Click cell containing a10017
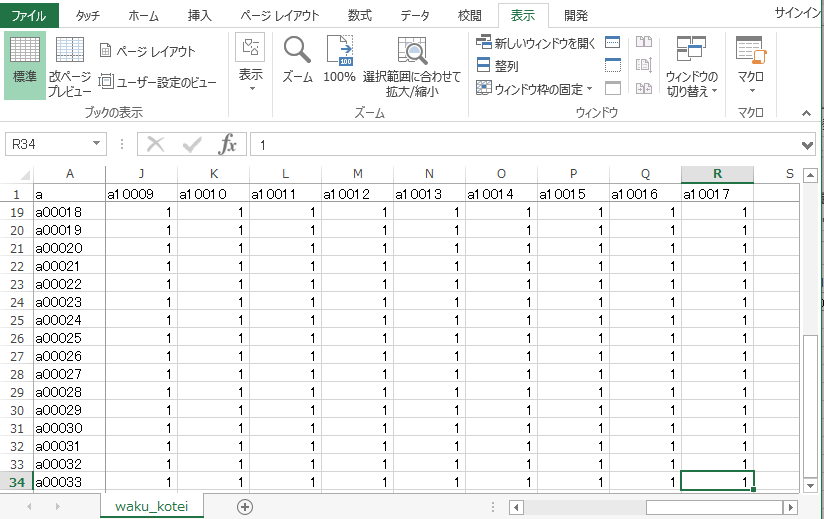 tap(717, 194)
